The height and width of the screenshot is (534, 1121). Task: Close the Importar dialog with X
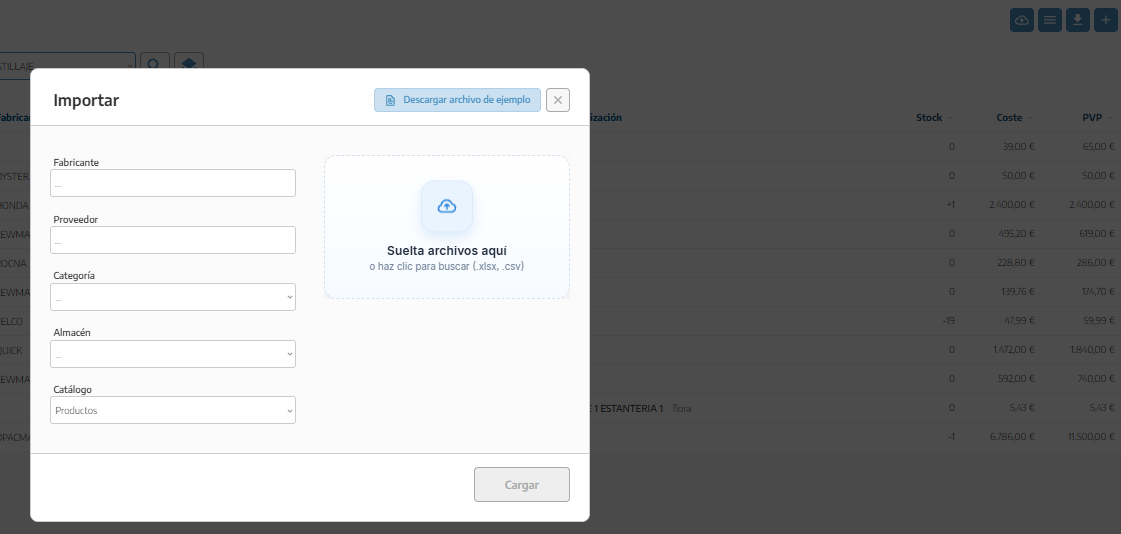click(558, 100)
